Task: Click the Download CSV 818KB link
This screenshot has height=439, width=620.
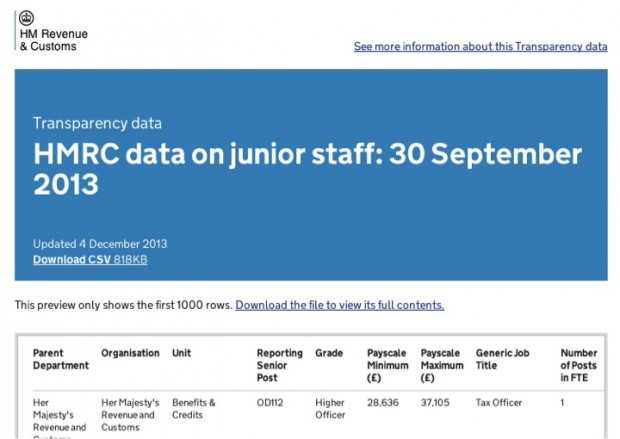Action: click(90, 259)
